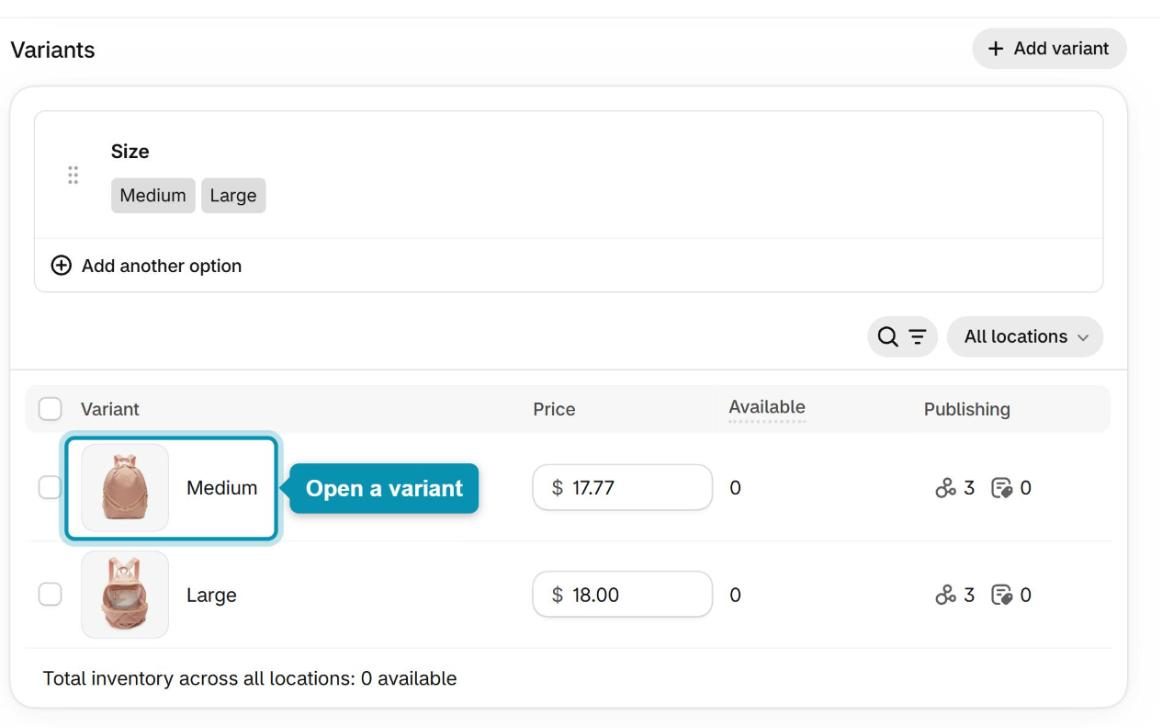Check the Medium variant checkbox
The image size is (1160, 728).
point(50,488)
